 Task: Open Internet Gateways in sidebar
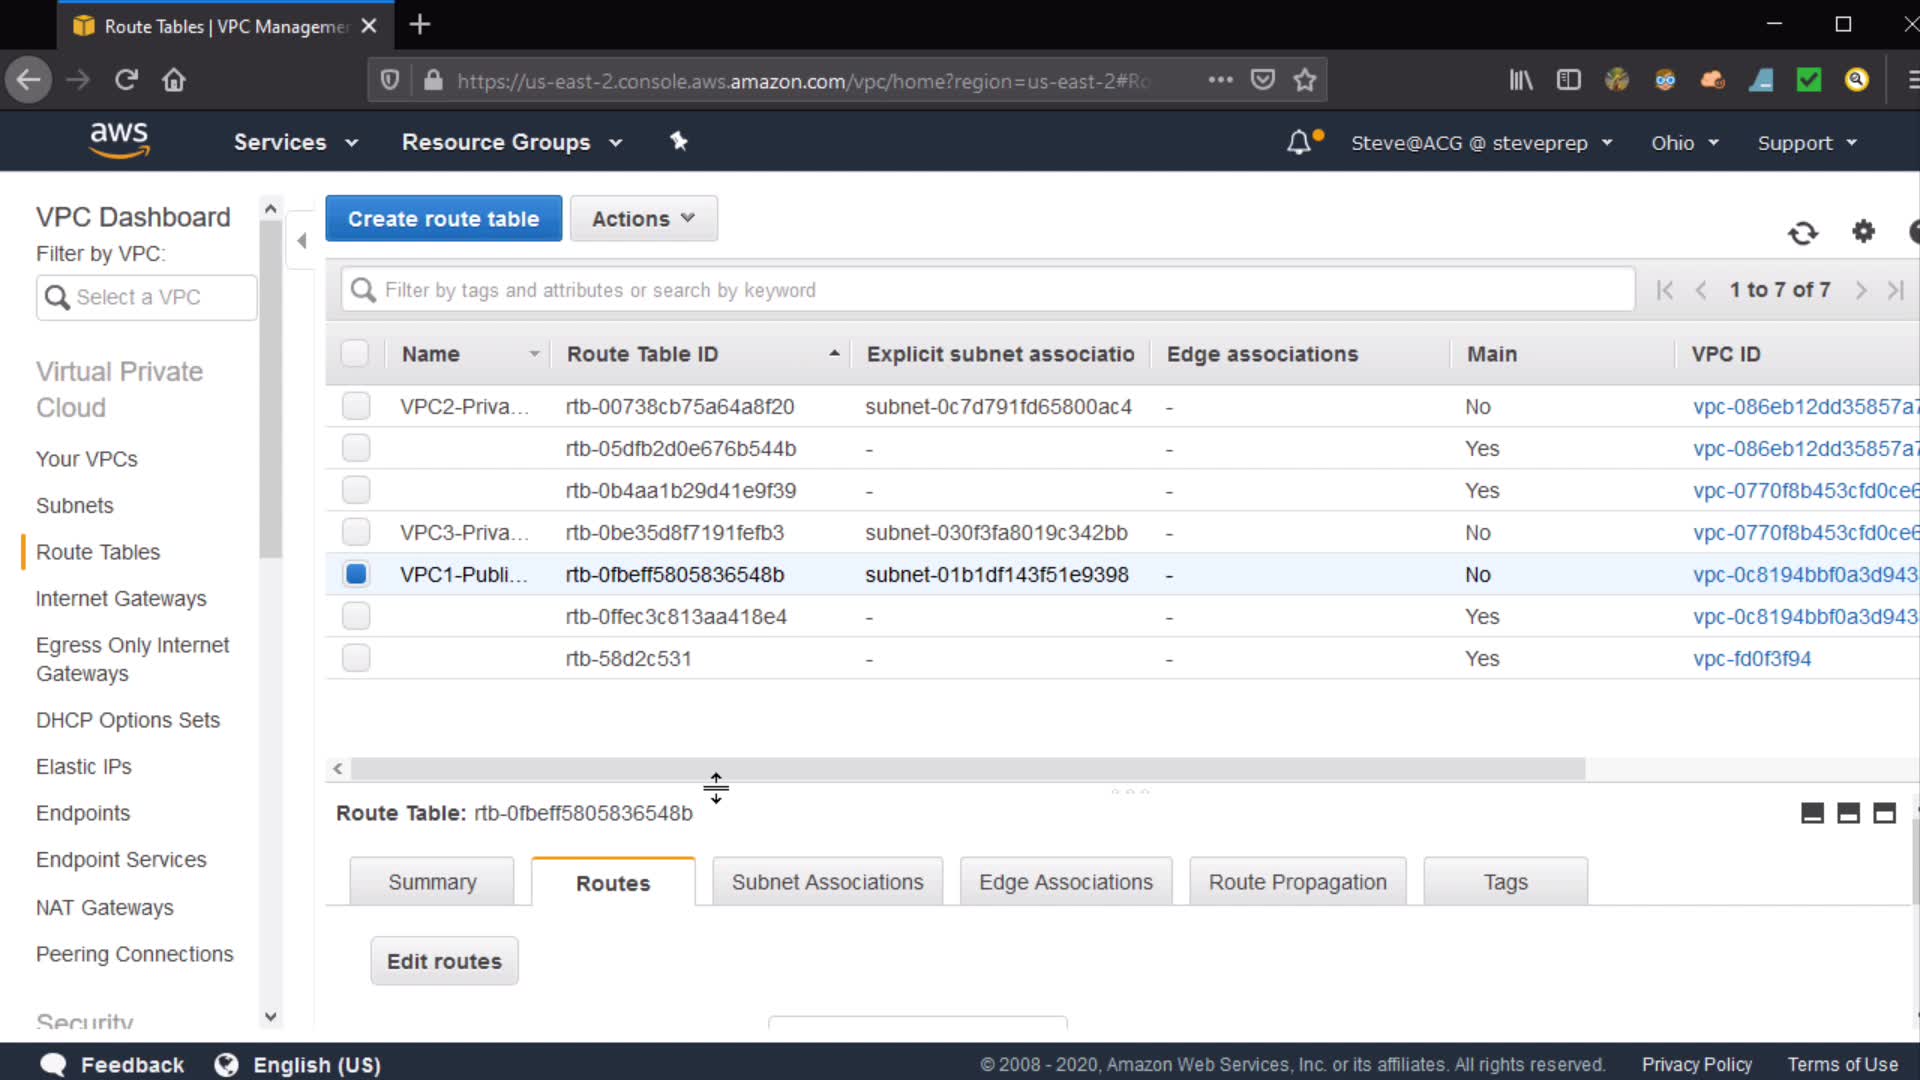(121, 599)
